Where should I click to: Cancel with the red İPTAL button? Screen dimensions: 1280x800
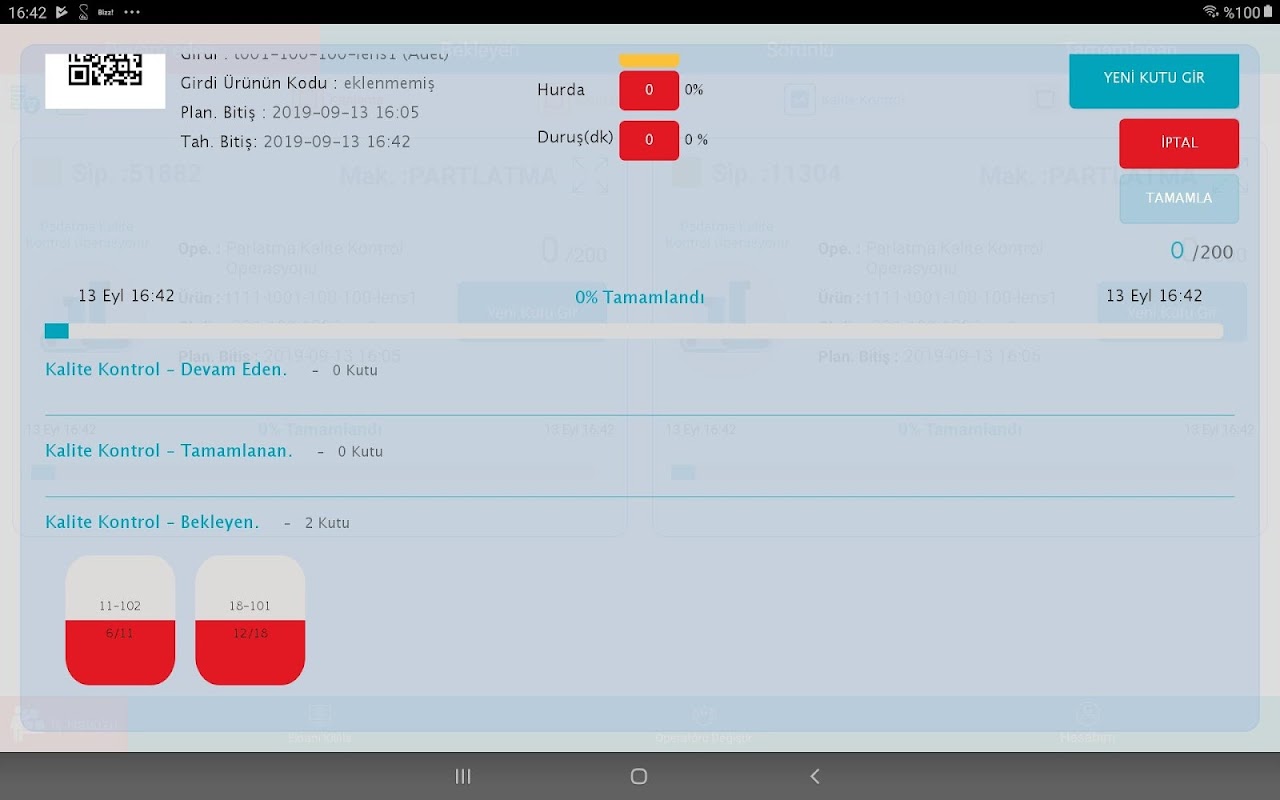tap(1179, 143)
